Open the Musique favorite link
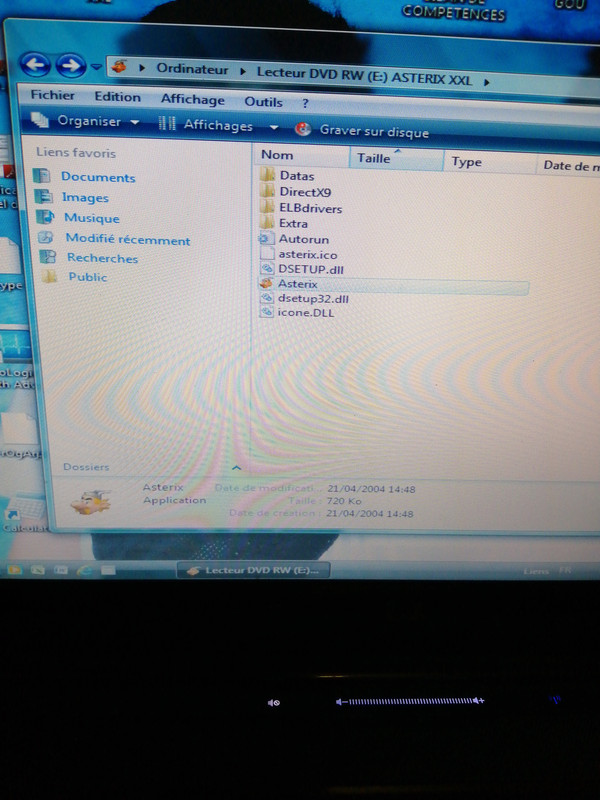Screen dimensions: 600x800 point(91,218)
